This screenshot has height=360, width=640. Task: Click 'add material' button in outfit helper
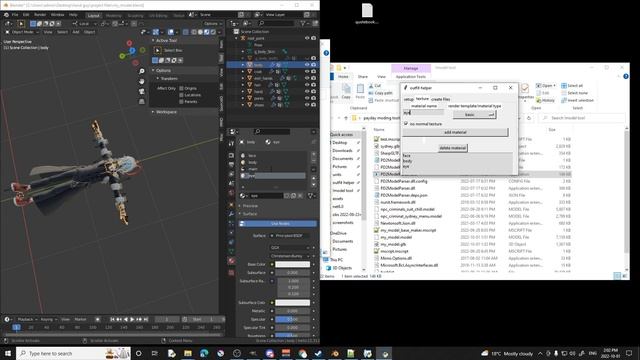tap(455, 132)
